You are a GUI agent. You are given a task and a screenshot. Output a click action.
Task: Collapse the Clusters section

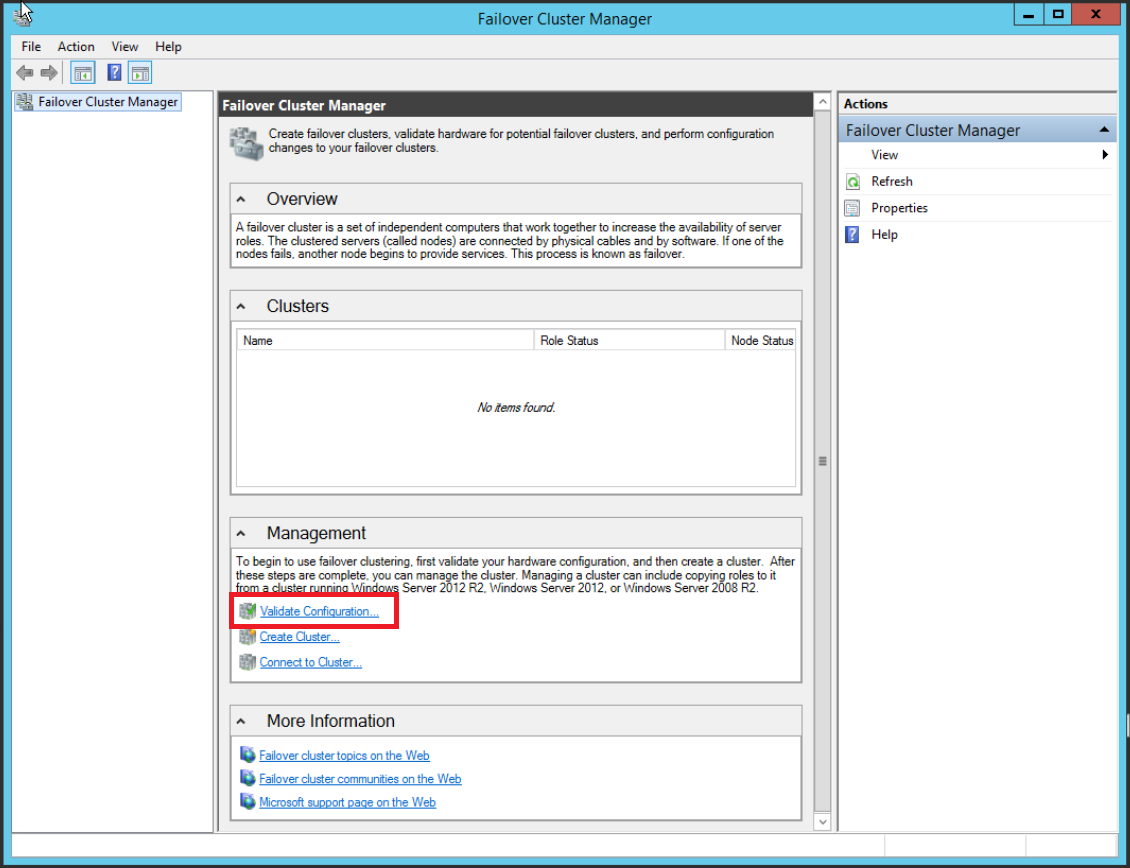point(242,306)
